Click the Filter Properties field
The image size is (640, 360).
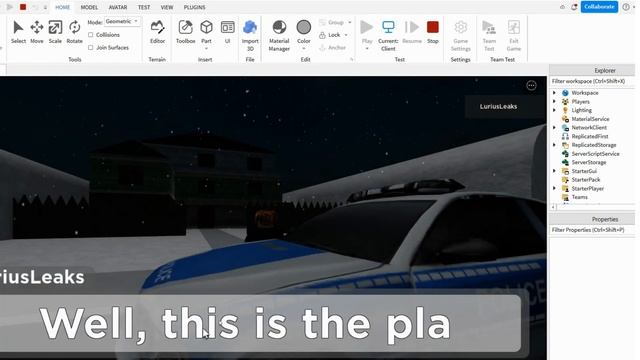click(x=592, y=230)
